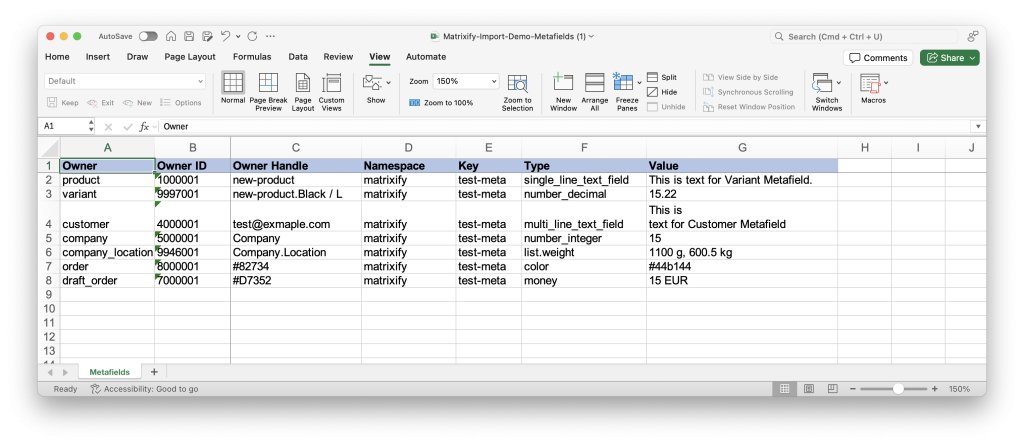The image size is (1024, 446).
Task: Toggle the AutoSave switch
Action: 148,36
